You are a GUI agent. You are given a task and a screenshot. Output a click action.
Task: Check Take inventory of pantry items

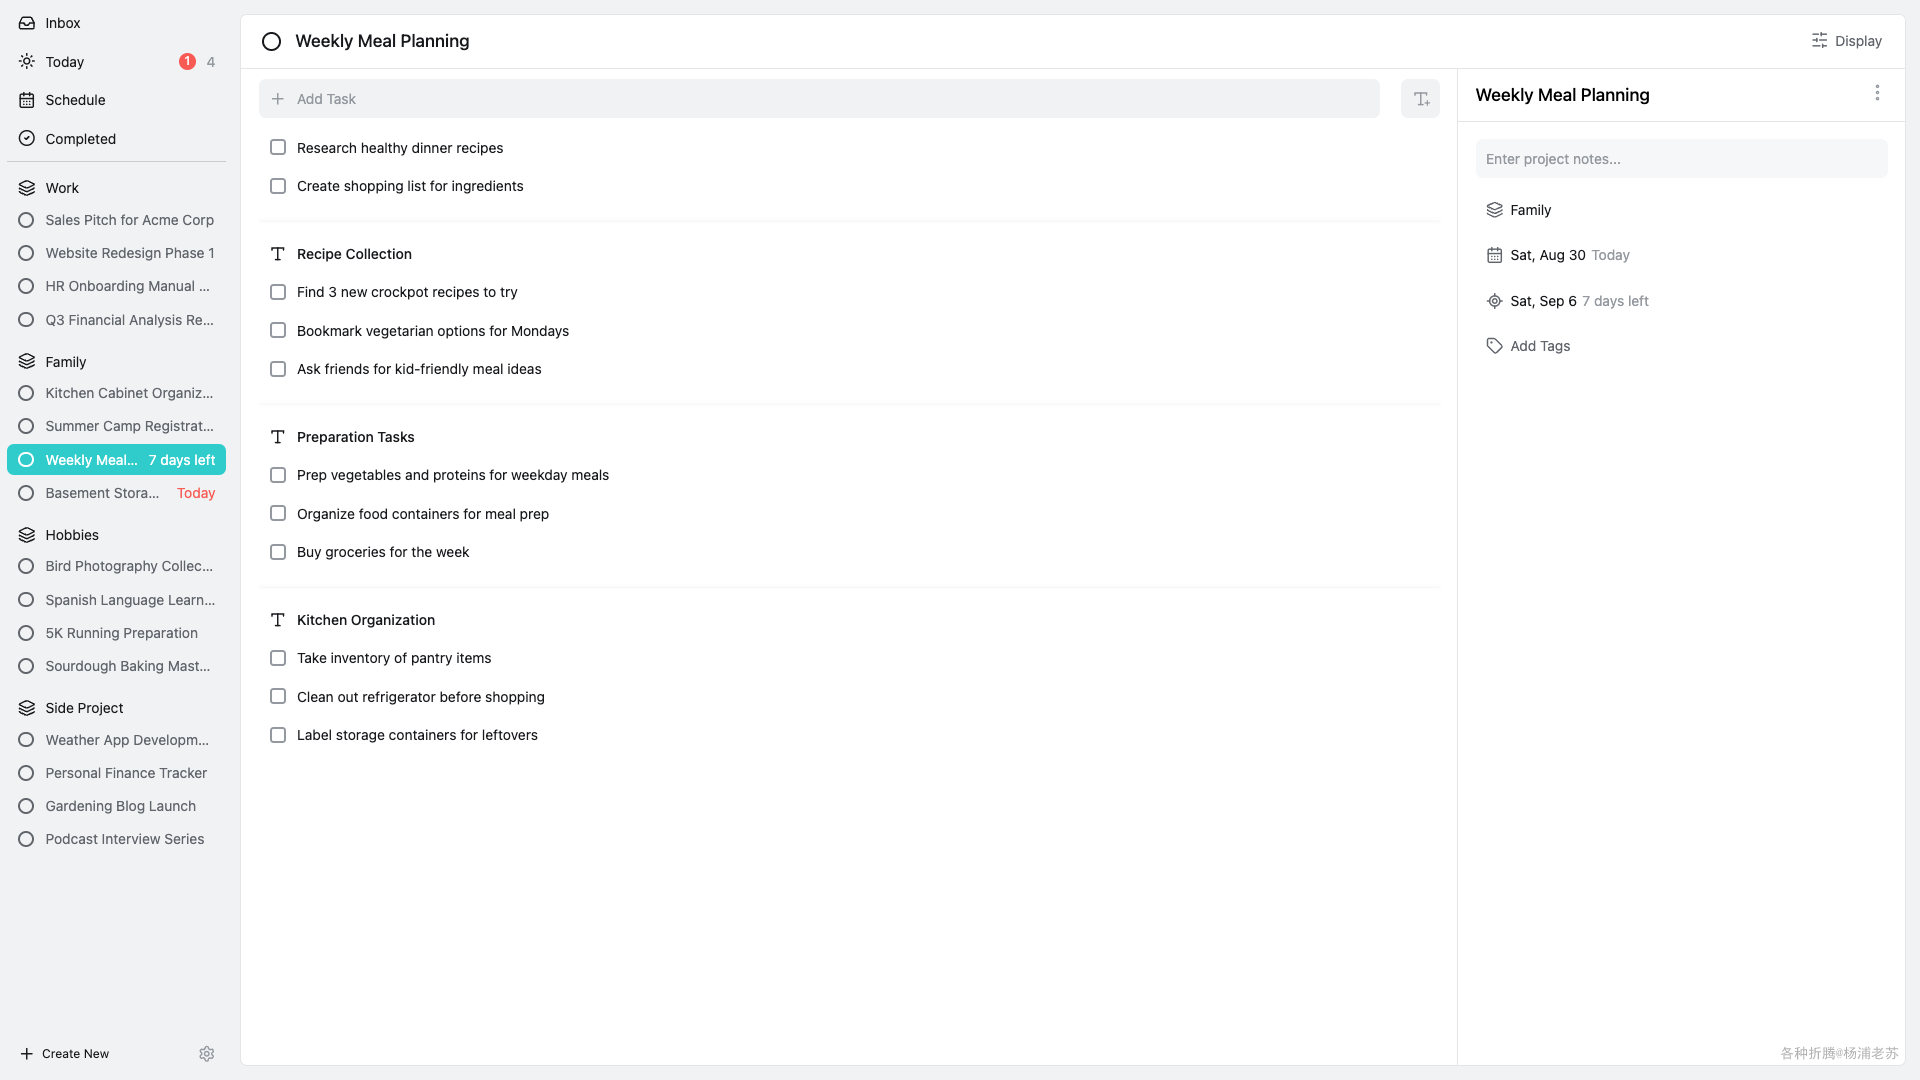tap(277, 658)
